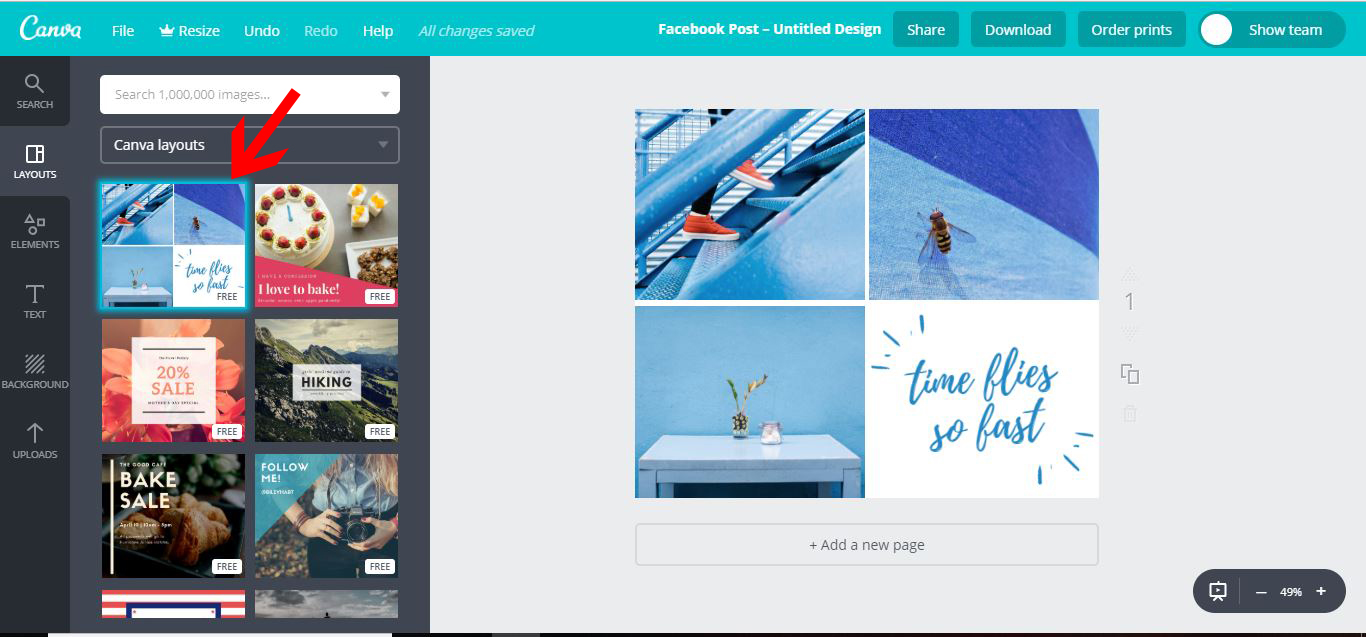Select the 'time flies so fast' layout thumbnail
This screenshot has width=1366, height=637.
point(172,245)
